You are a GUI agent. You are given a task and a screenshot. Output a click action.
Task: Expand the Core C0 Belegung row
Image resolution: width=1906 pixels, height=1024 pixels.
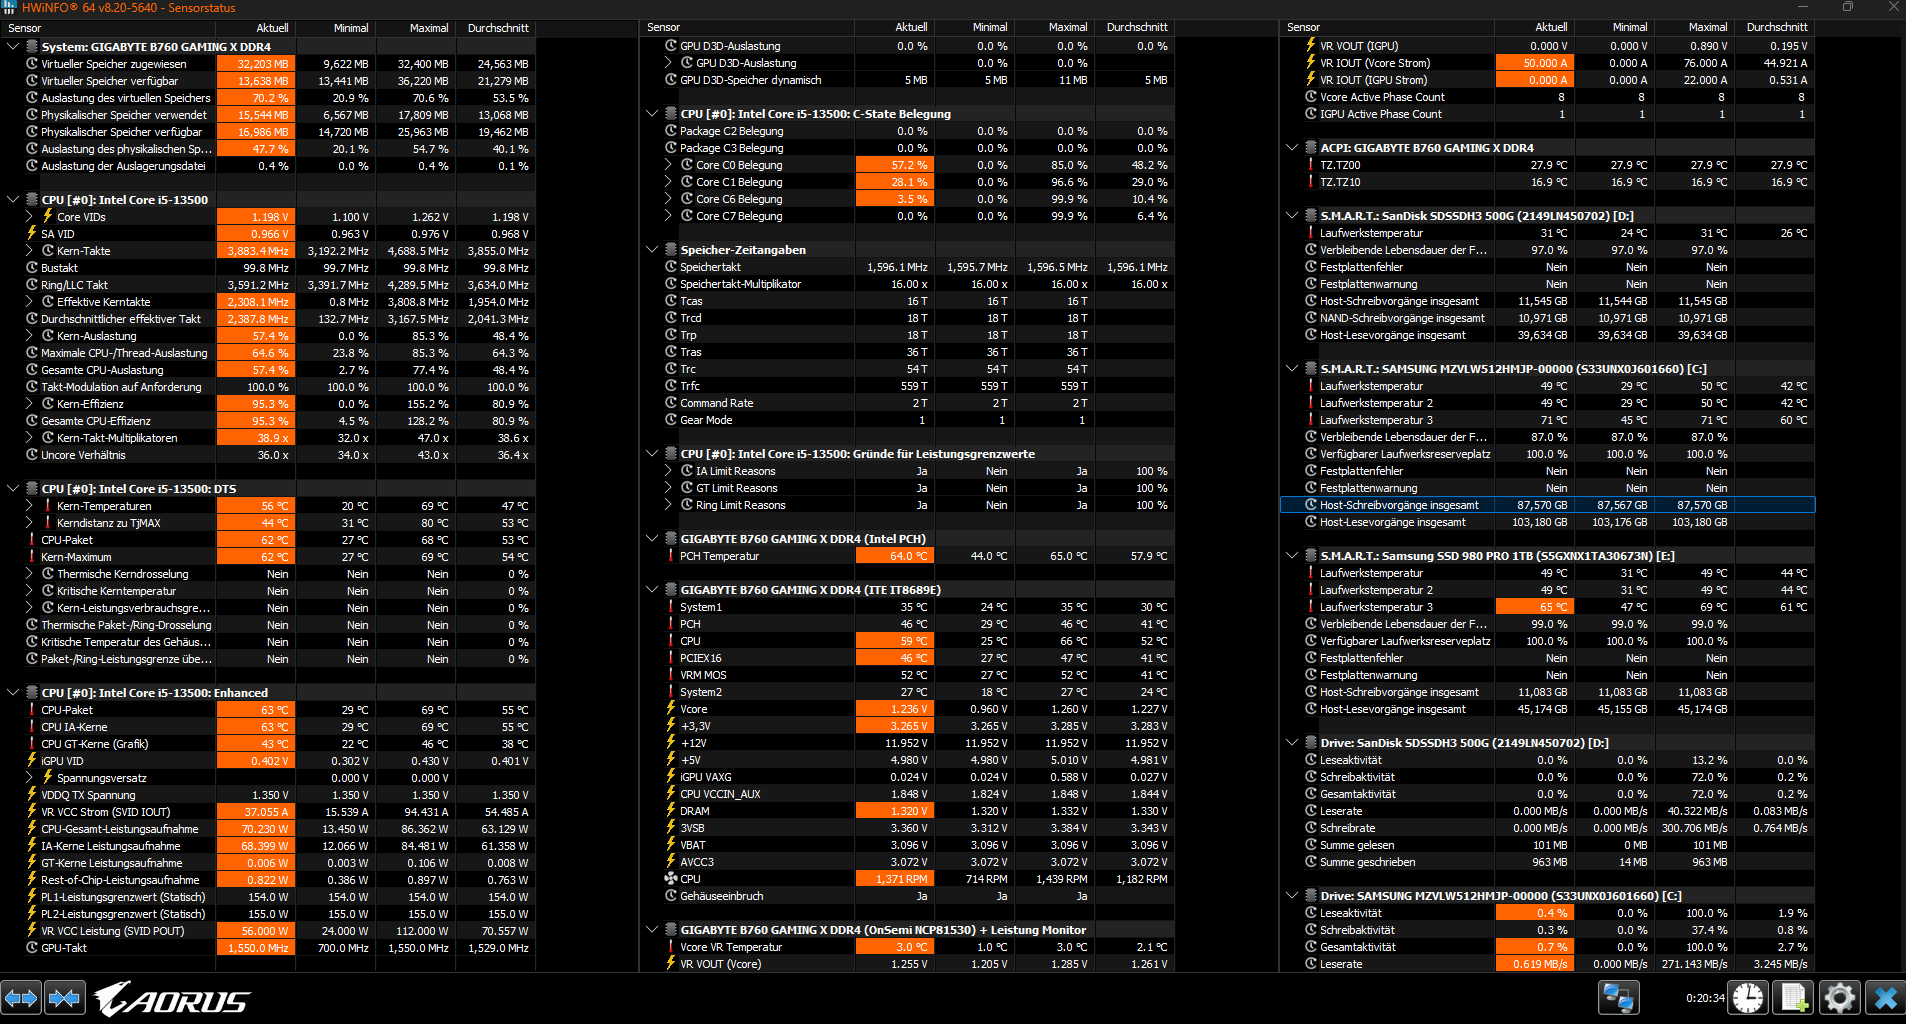tap(668, 165)
